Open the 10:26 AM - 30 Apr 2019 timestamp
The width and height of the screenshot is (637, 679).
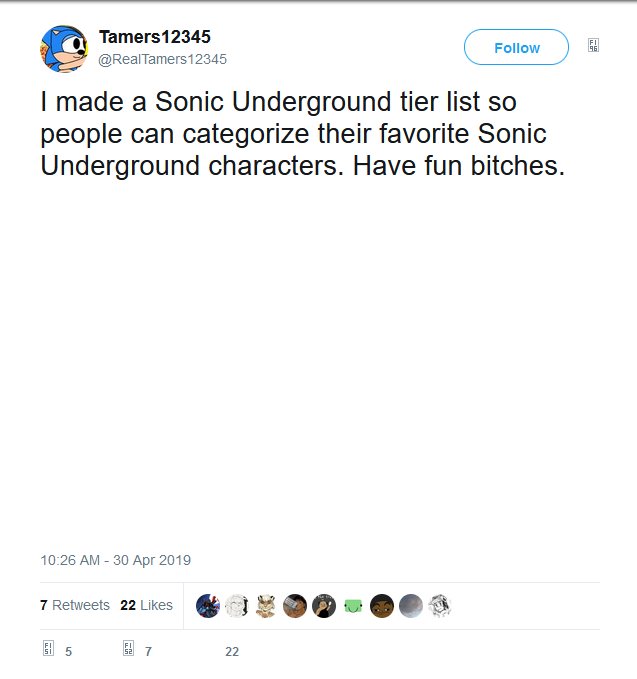coord(115,560)
